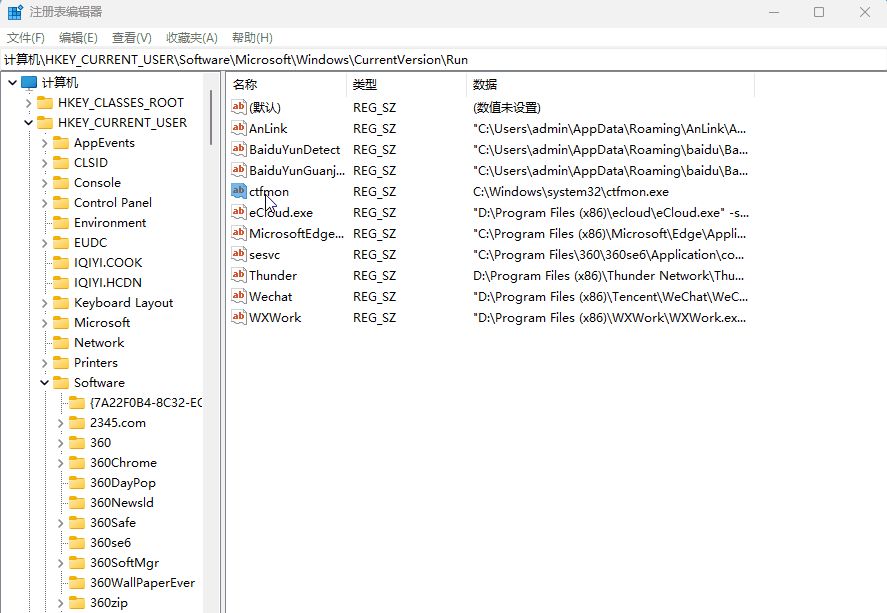Open the 帮助(H) menu
Viewport: 887px width, 613px height.
252,38
